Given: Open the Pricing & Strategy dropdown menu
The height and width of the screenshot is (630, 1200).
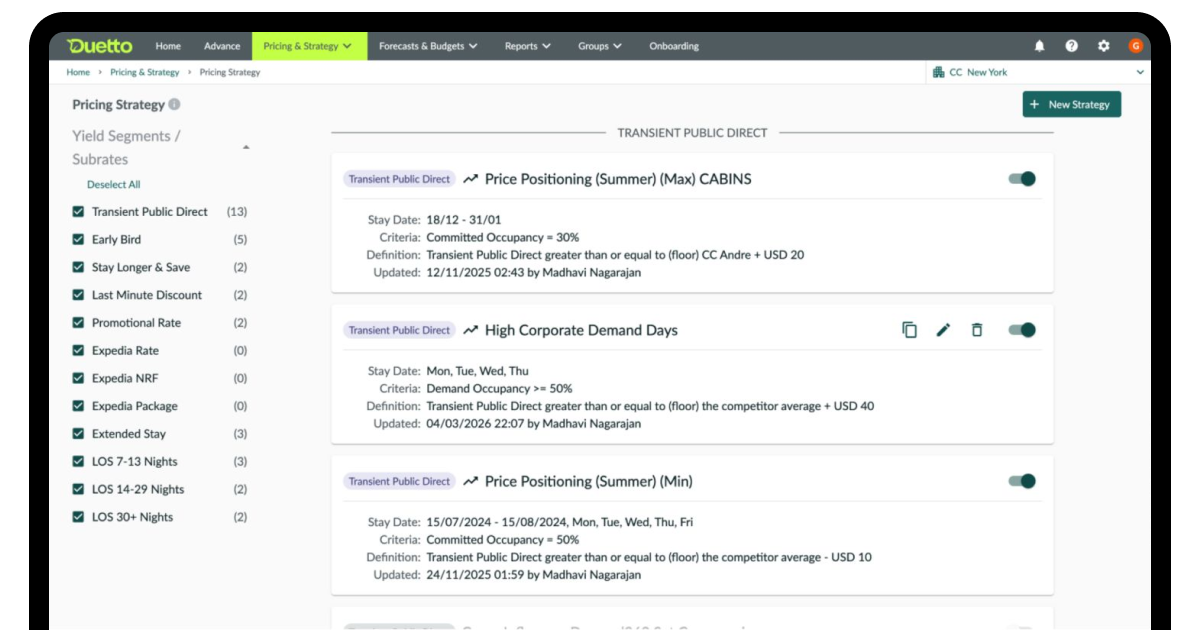Looking at the screenshot, I should coord(309,46).
